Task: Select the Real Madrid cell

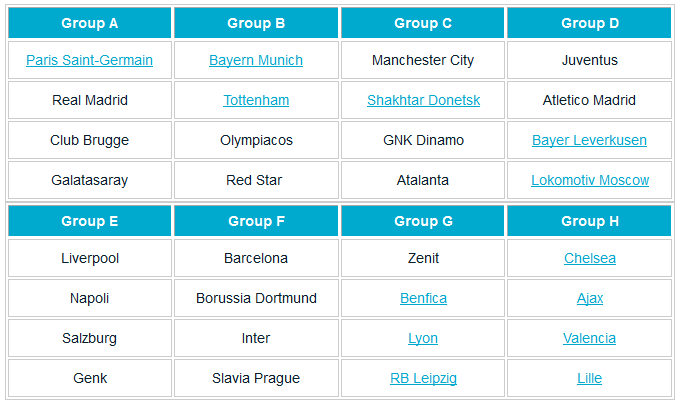Action: click(x=89, y=101)
